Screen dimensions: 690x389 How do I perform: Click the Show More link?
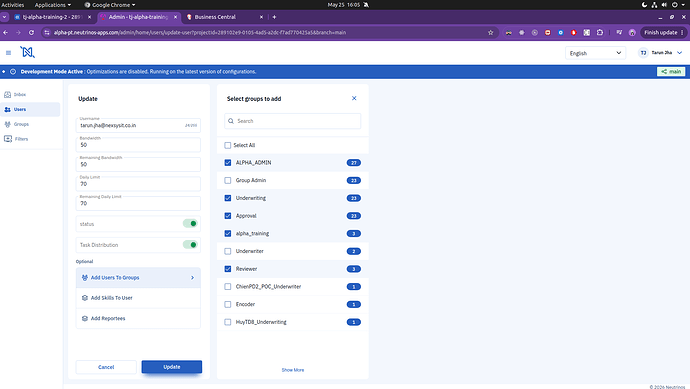pos(293,370)
